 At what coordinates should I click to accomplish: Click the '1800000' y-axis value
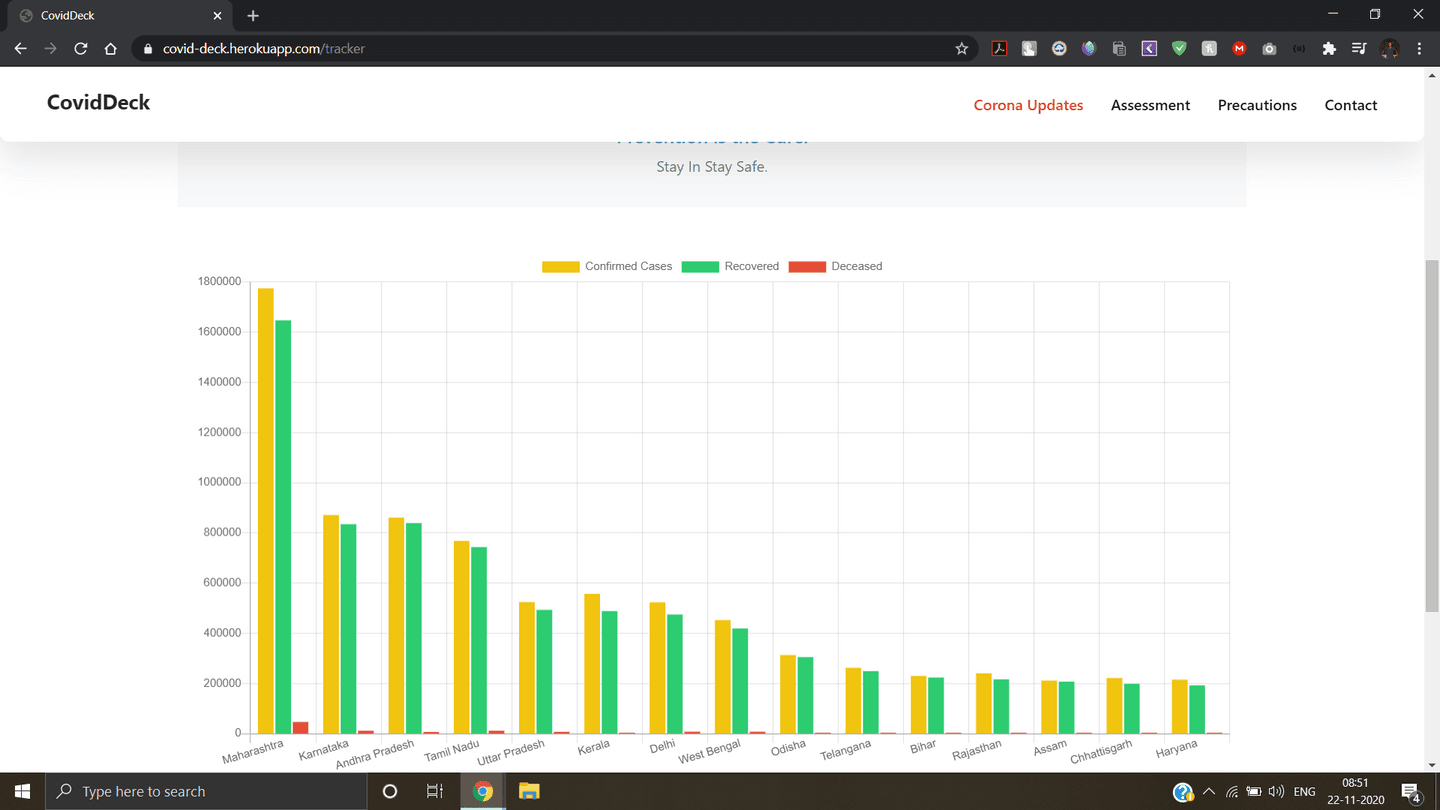220,282
